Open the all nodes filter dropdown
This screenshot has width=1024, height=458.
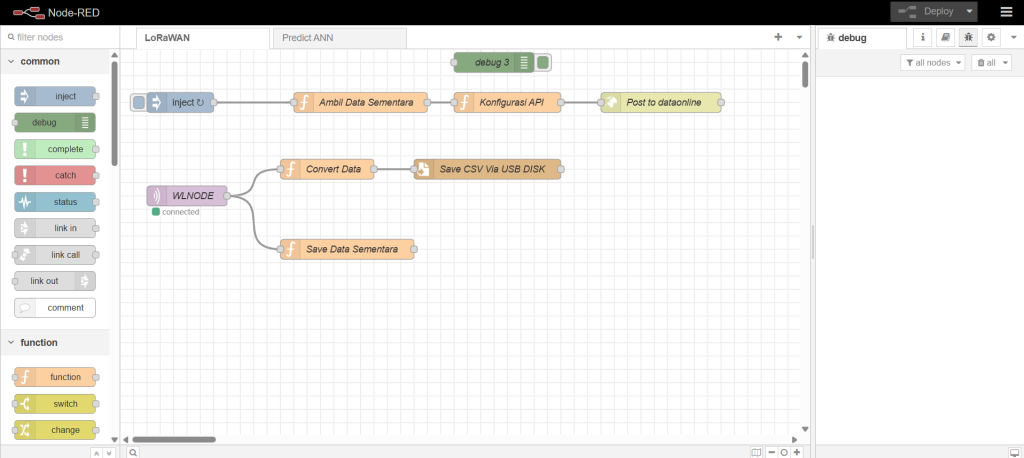(x=932, y=62)
